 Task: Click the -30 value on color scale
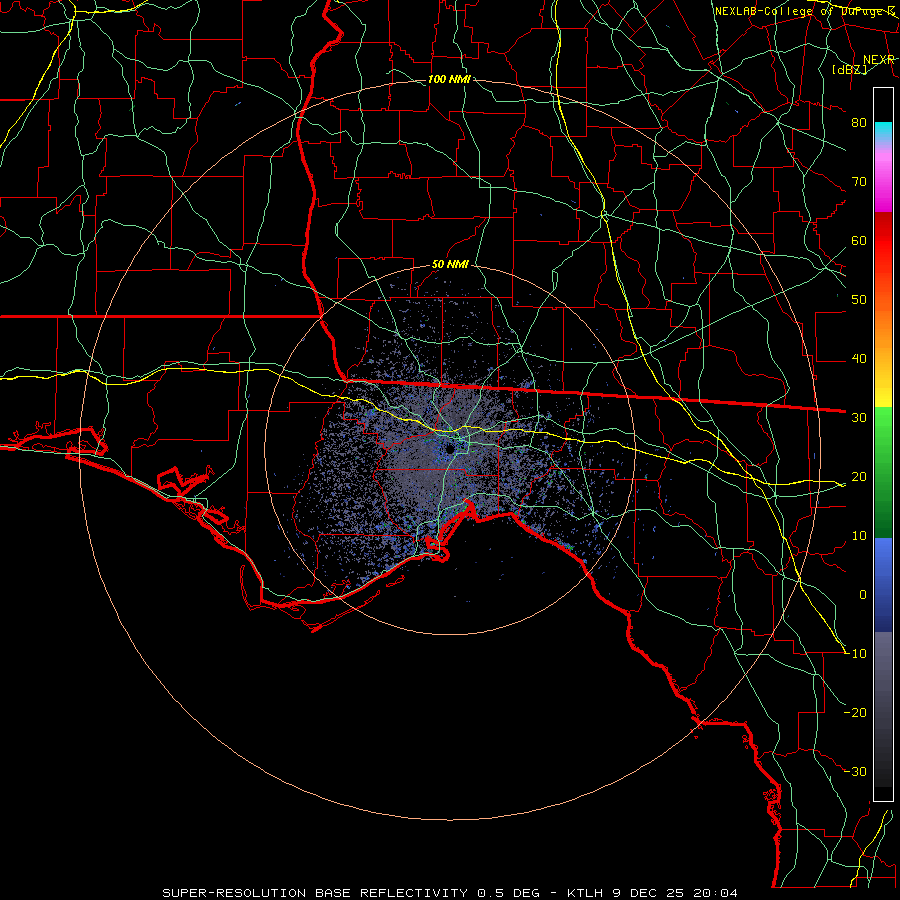855,772
